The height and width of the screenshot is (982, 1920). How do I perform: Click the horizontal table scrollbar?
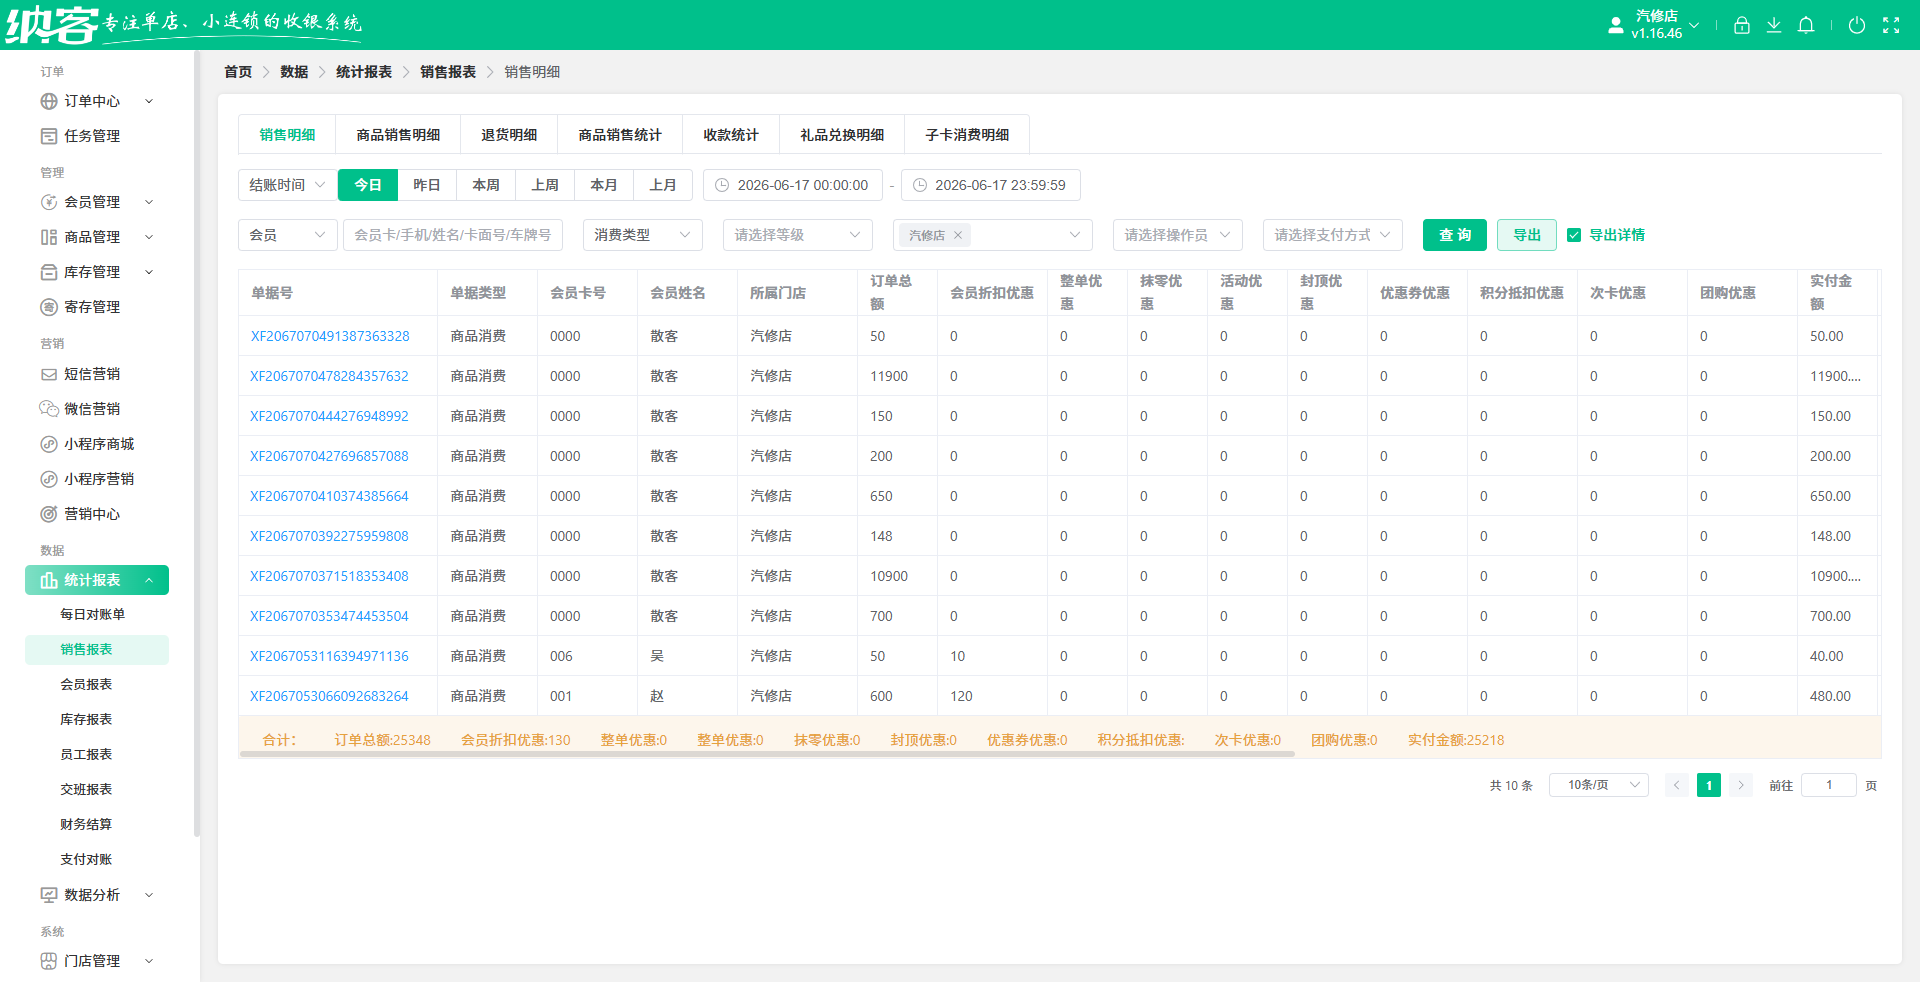point(767,754)
